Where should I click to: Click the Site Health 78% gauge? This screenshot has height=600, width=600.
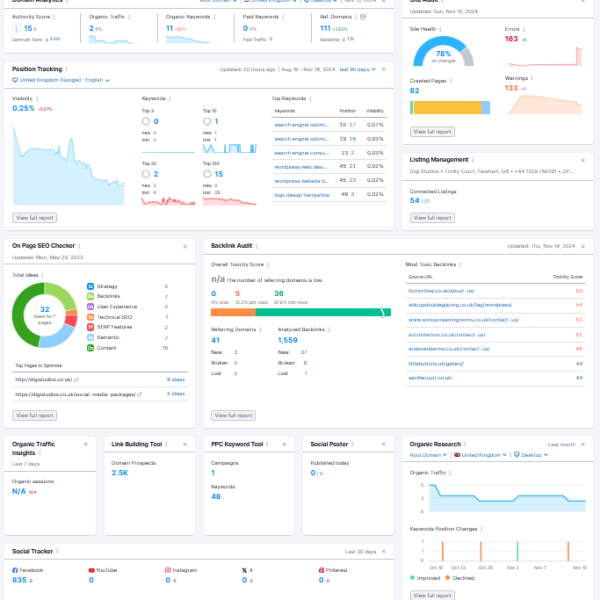click(443, 52)
